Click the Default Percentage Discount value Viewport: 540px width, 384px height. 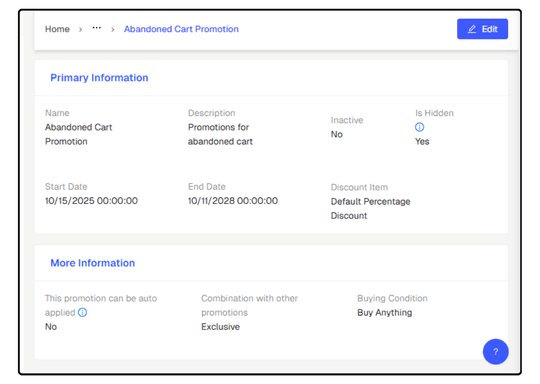pyautogui.click(x=371, y=208)
